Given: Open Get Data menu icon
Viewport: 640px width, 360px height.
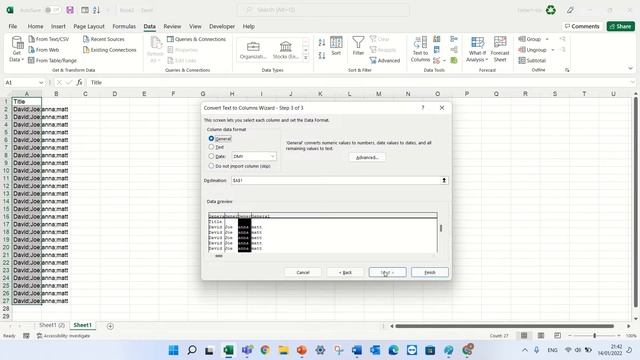Looking at the screenshot, I should click(x=17, y=49).
